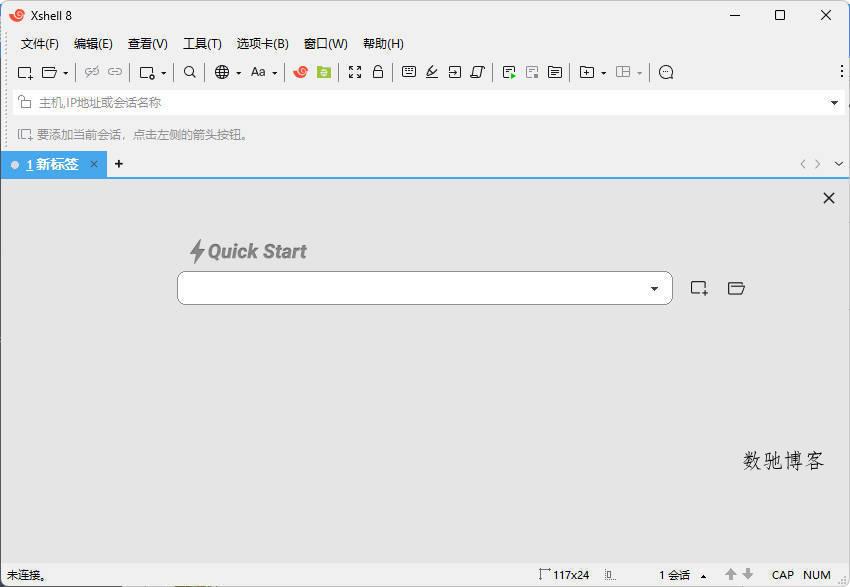Click the tab scroll-right chevron
The image size is (850, 587).
pyautogui.click(x=818, y=164)
